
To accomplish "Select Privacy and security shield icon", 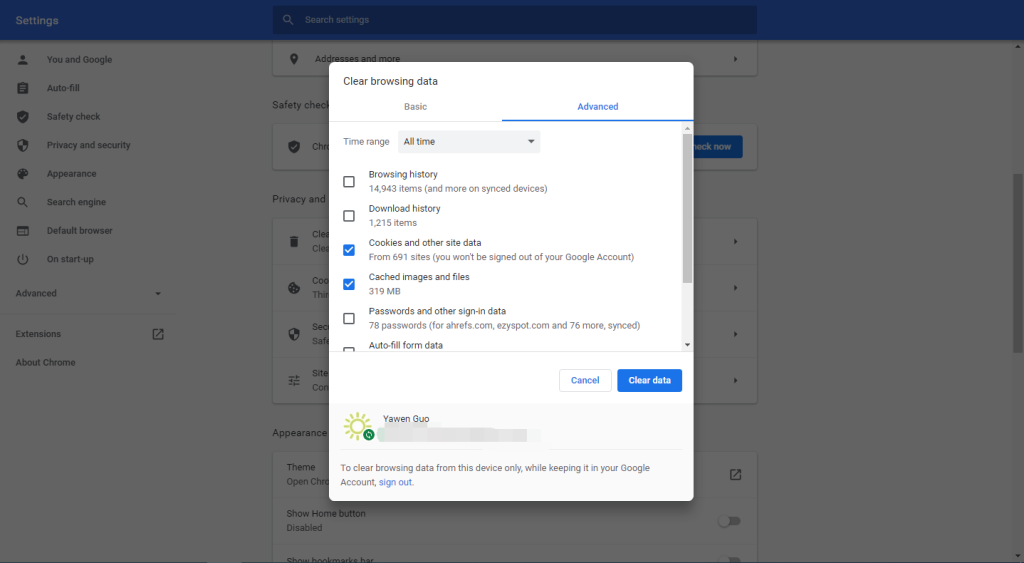I will (x=23, y=145).
